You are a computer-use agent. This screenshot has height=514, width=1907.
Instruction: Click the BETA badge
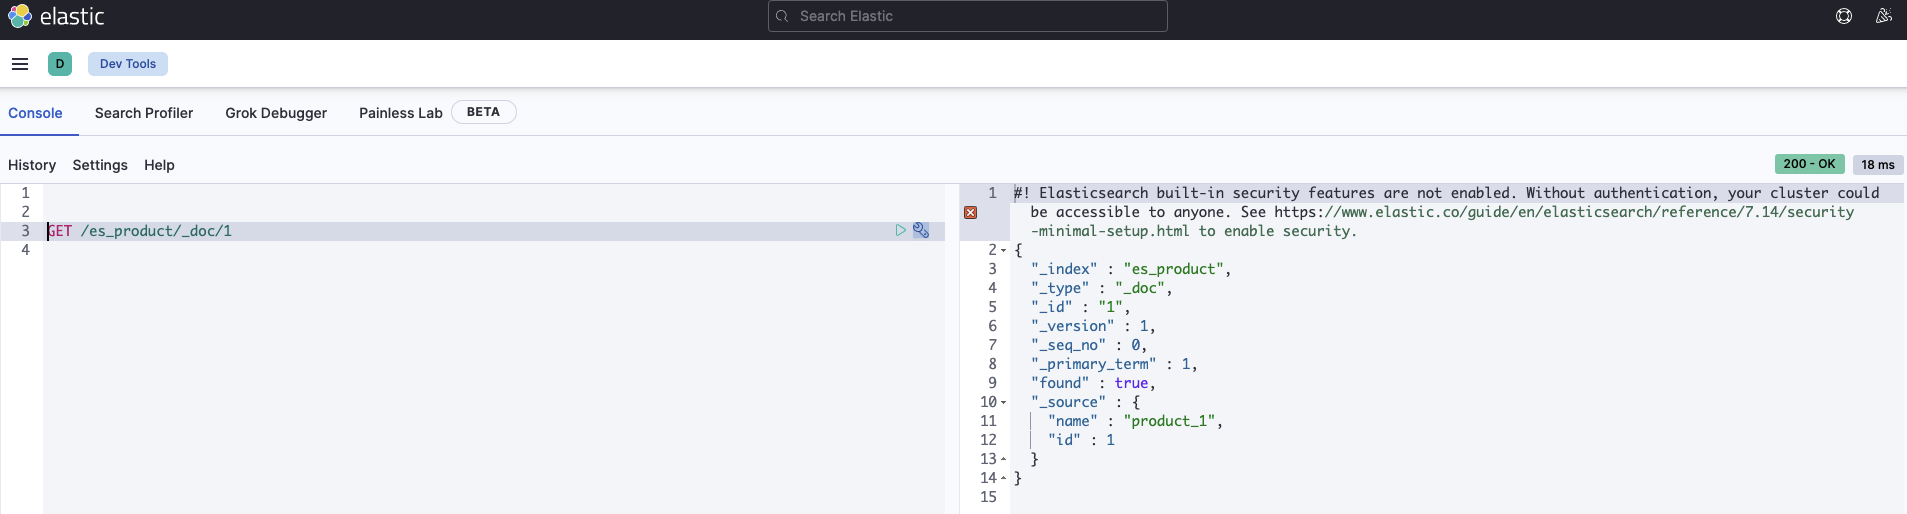click(x=484, y=112)
